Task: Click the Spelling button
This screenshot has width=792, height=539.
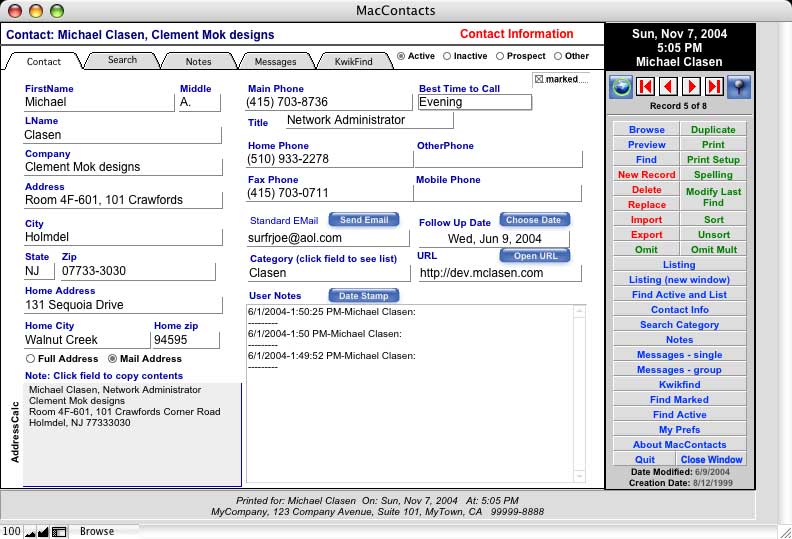Action: pos(713,174)
